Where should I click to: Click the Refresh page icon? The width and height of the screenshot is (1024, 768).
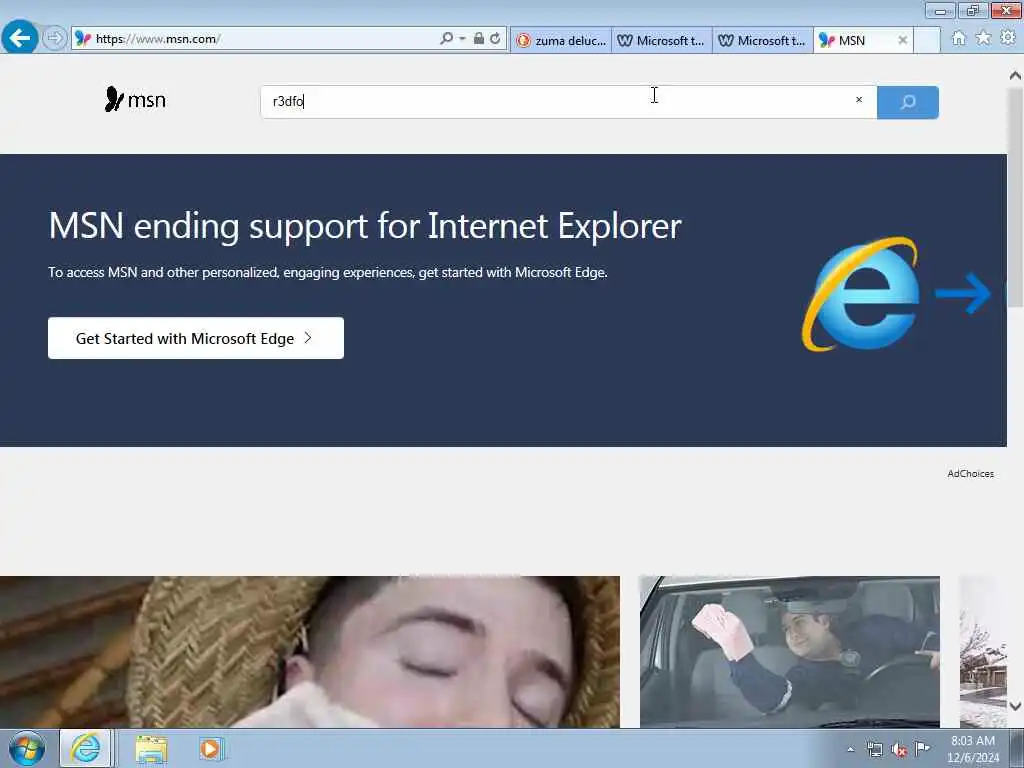[496, 39]
